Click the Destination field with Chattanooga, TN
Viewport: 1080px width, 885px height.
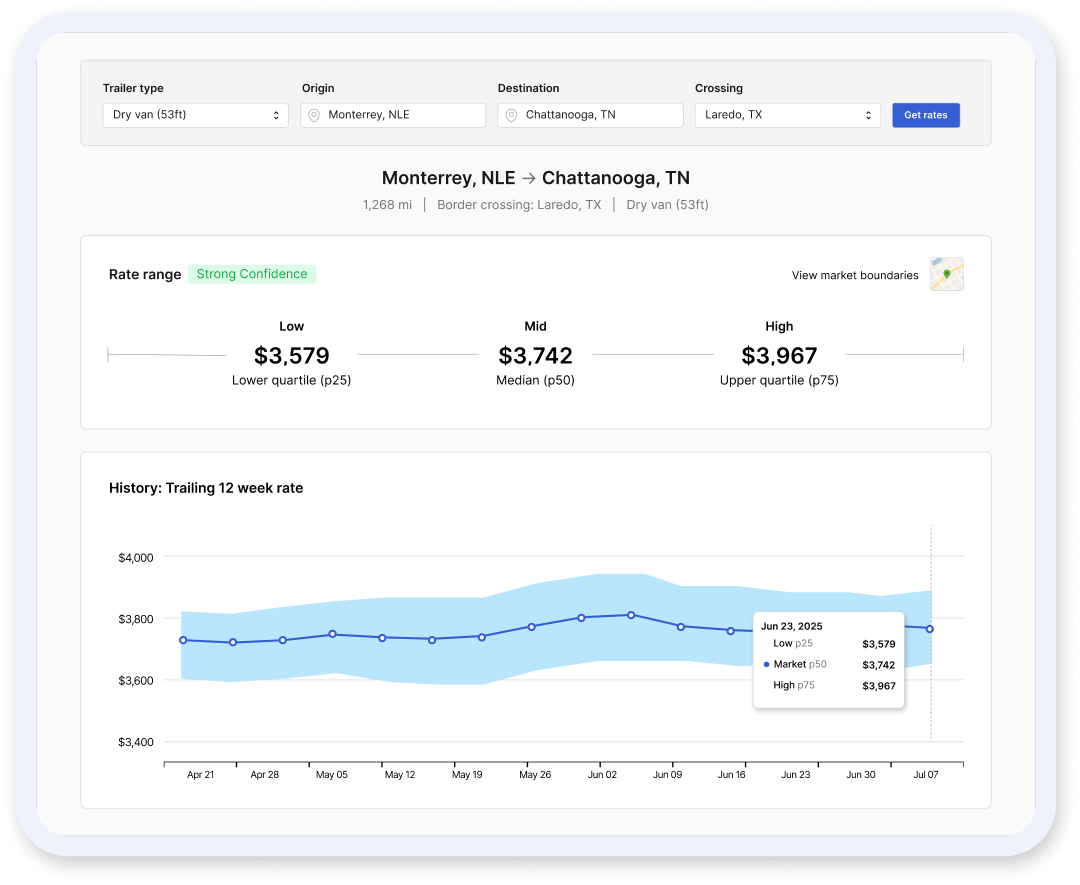click(x=597, y=115)
